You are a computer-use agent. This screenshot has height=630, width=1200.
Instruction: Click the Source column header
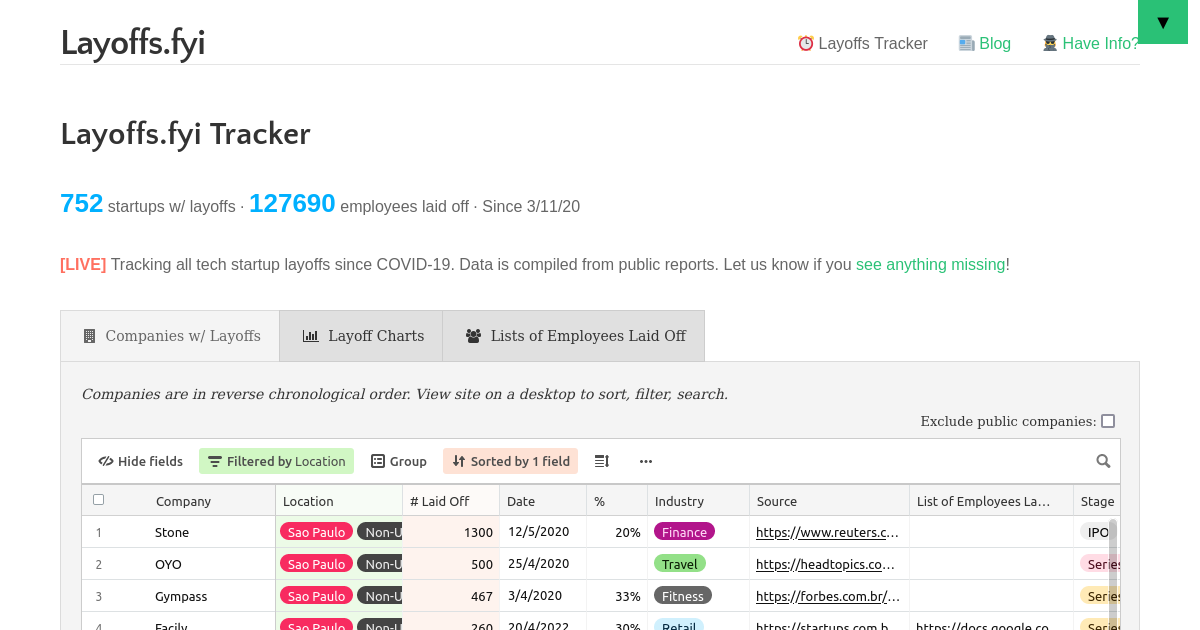coord(829,501)
